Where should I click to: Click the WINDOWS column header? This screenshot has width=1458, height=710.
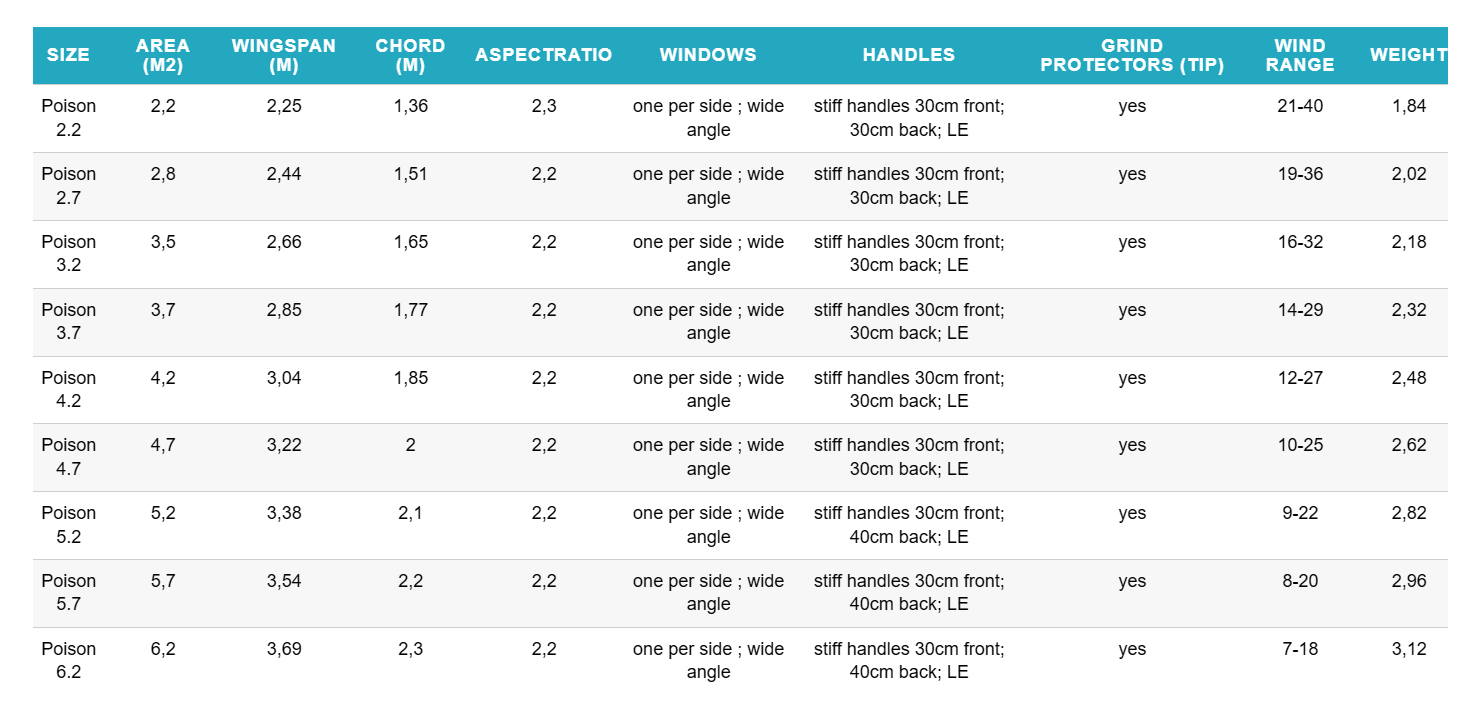pyautogui.click(x=708, y=55)
